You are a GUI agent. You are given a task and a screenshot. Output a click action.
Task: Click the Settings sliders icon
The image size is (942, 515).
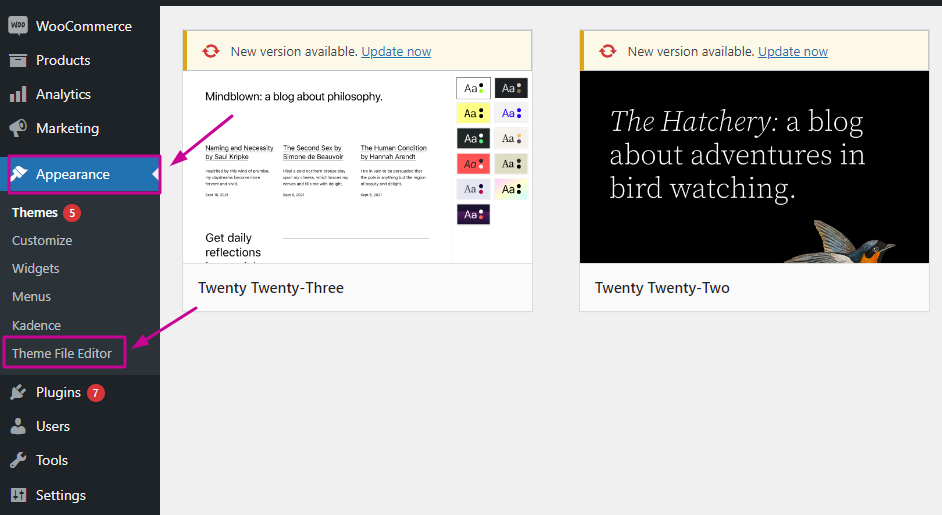(18, 495)
